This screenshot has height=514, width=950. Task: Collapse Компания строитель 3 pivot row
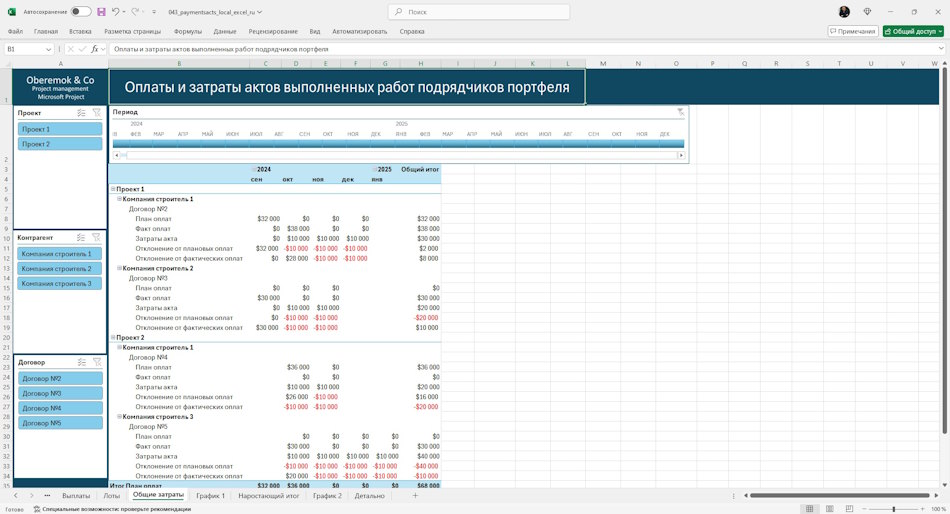[119, 417]
